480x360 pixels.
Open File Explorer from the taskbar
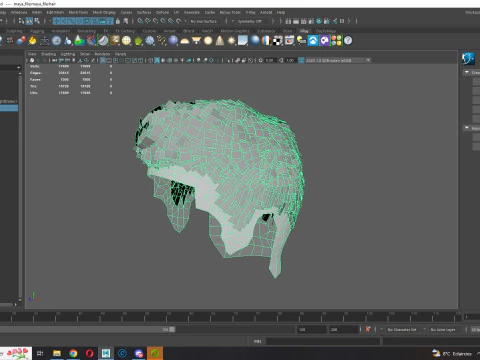click(57, 353)
